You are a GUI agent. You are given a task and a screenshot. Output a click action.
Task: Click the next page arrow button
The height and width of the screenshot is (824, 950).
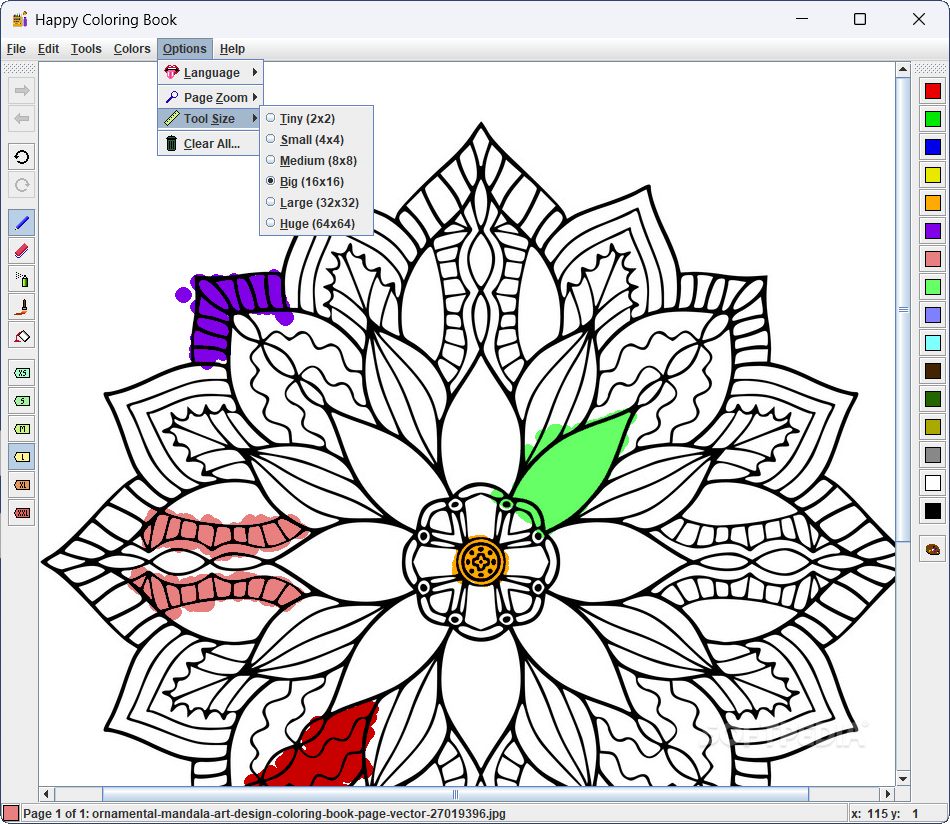tap(22, 91)
